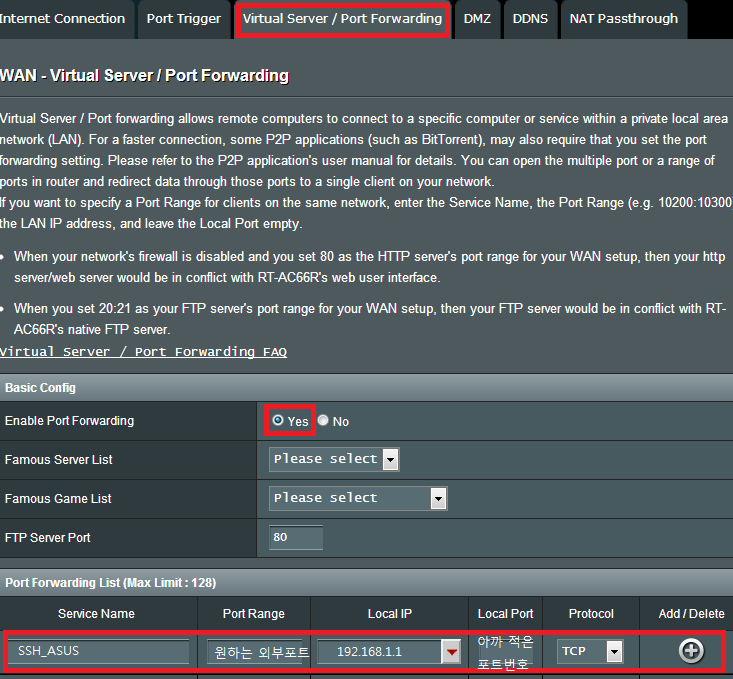Screen dimensions: 733x679
Task: Click the Local IP 192.168.1.1 field
Action: (x=379, y=652)
